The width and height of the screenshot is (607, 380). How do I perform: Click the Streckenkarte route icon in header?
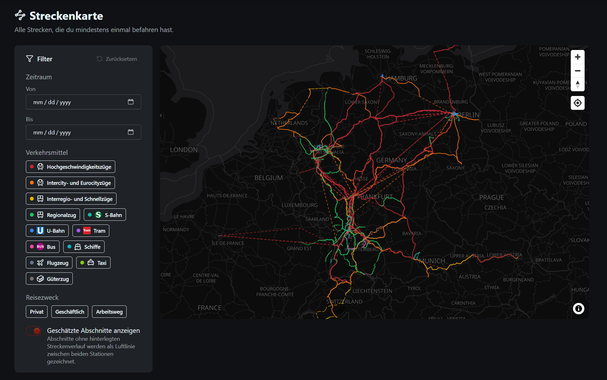(20, 15)
